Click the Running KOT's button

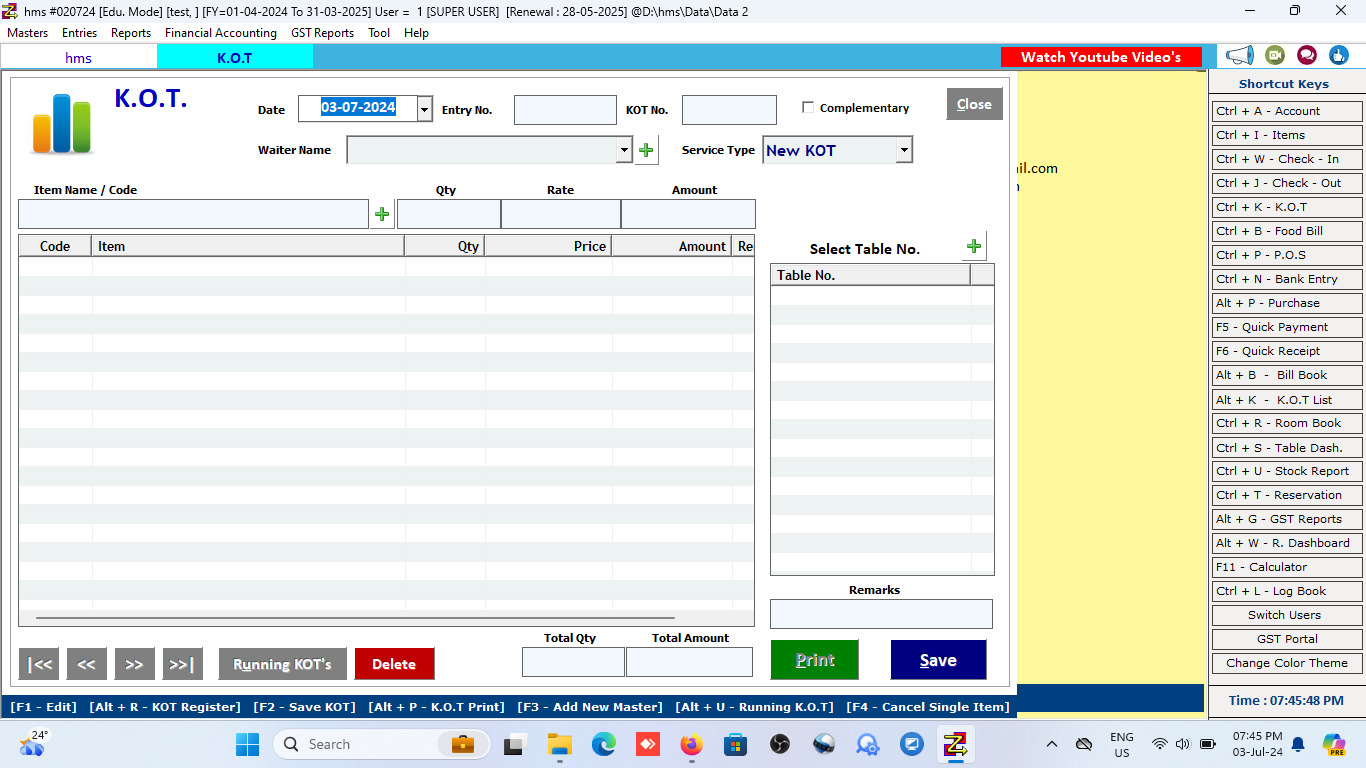click(282, 664)
